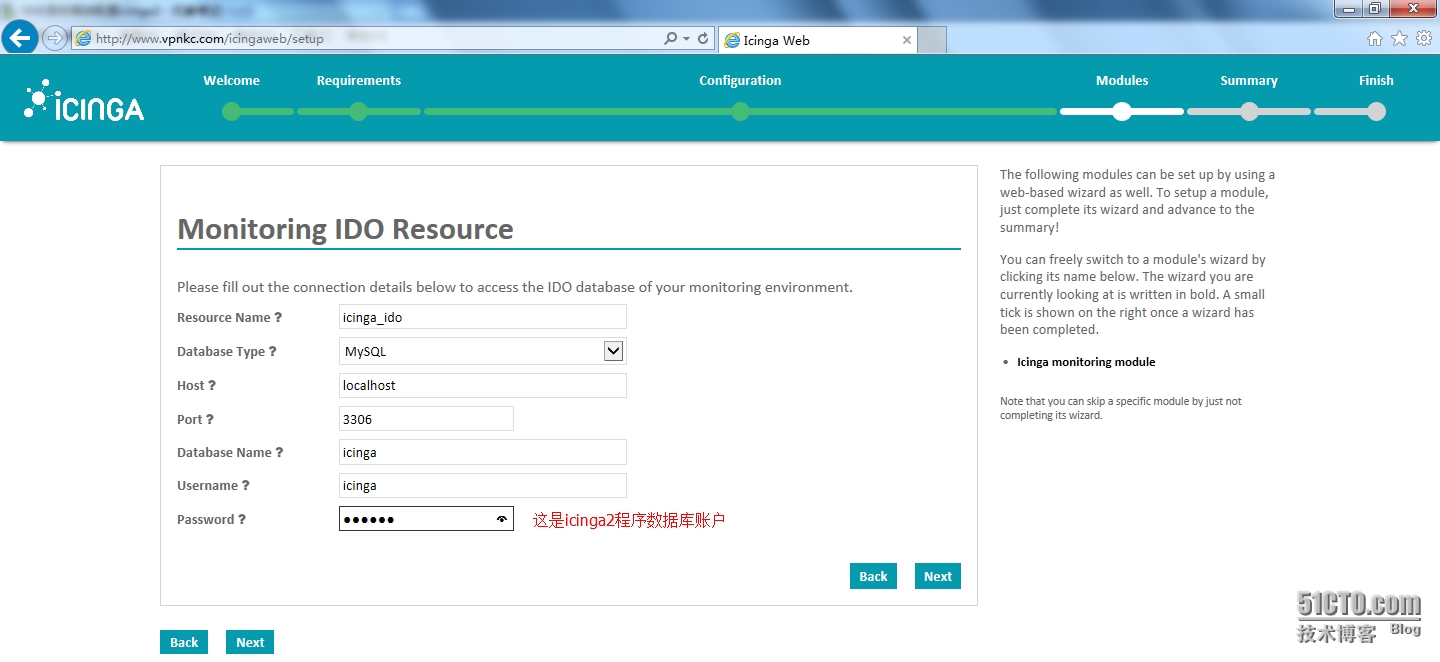Click the Modules step marker on progress bar
The height and width of the screenshot is (662, 1440).
(x=1122, y=112)
